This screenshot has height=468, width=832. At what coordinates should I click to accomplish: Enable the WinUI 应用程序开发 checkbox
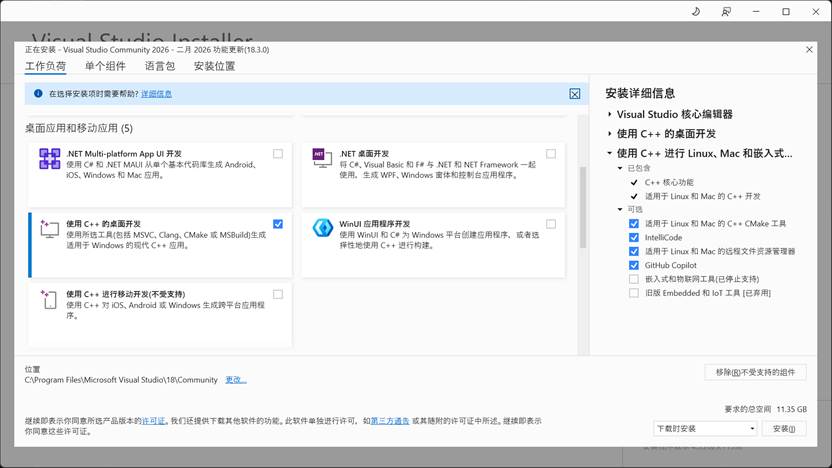pyautogui.click(x=551, y=224)
